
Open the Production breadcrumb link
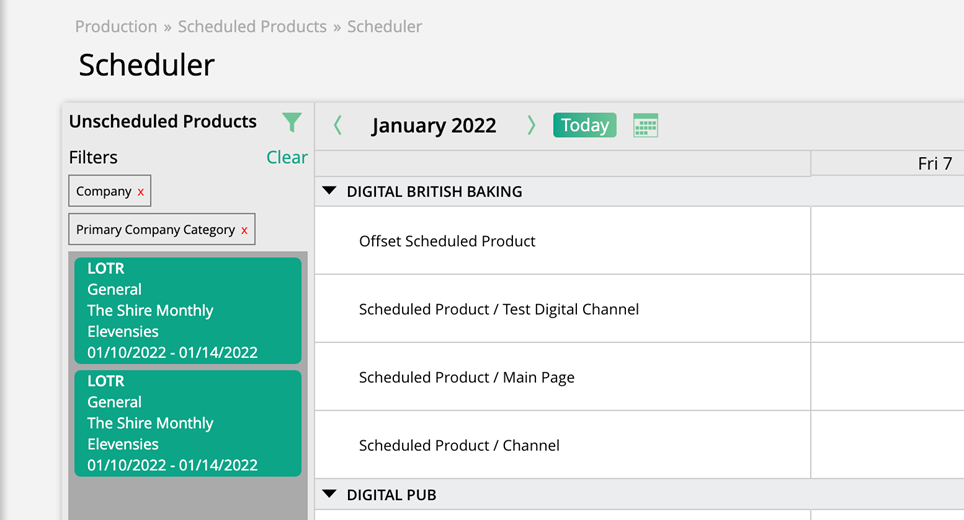coord(116,27)
